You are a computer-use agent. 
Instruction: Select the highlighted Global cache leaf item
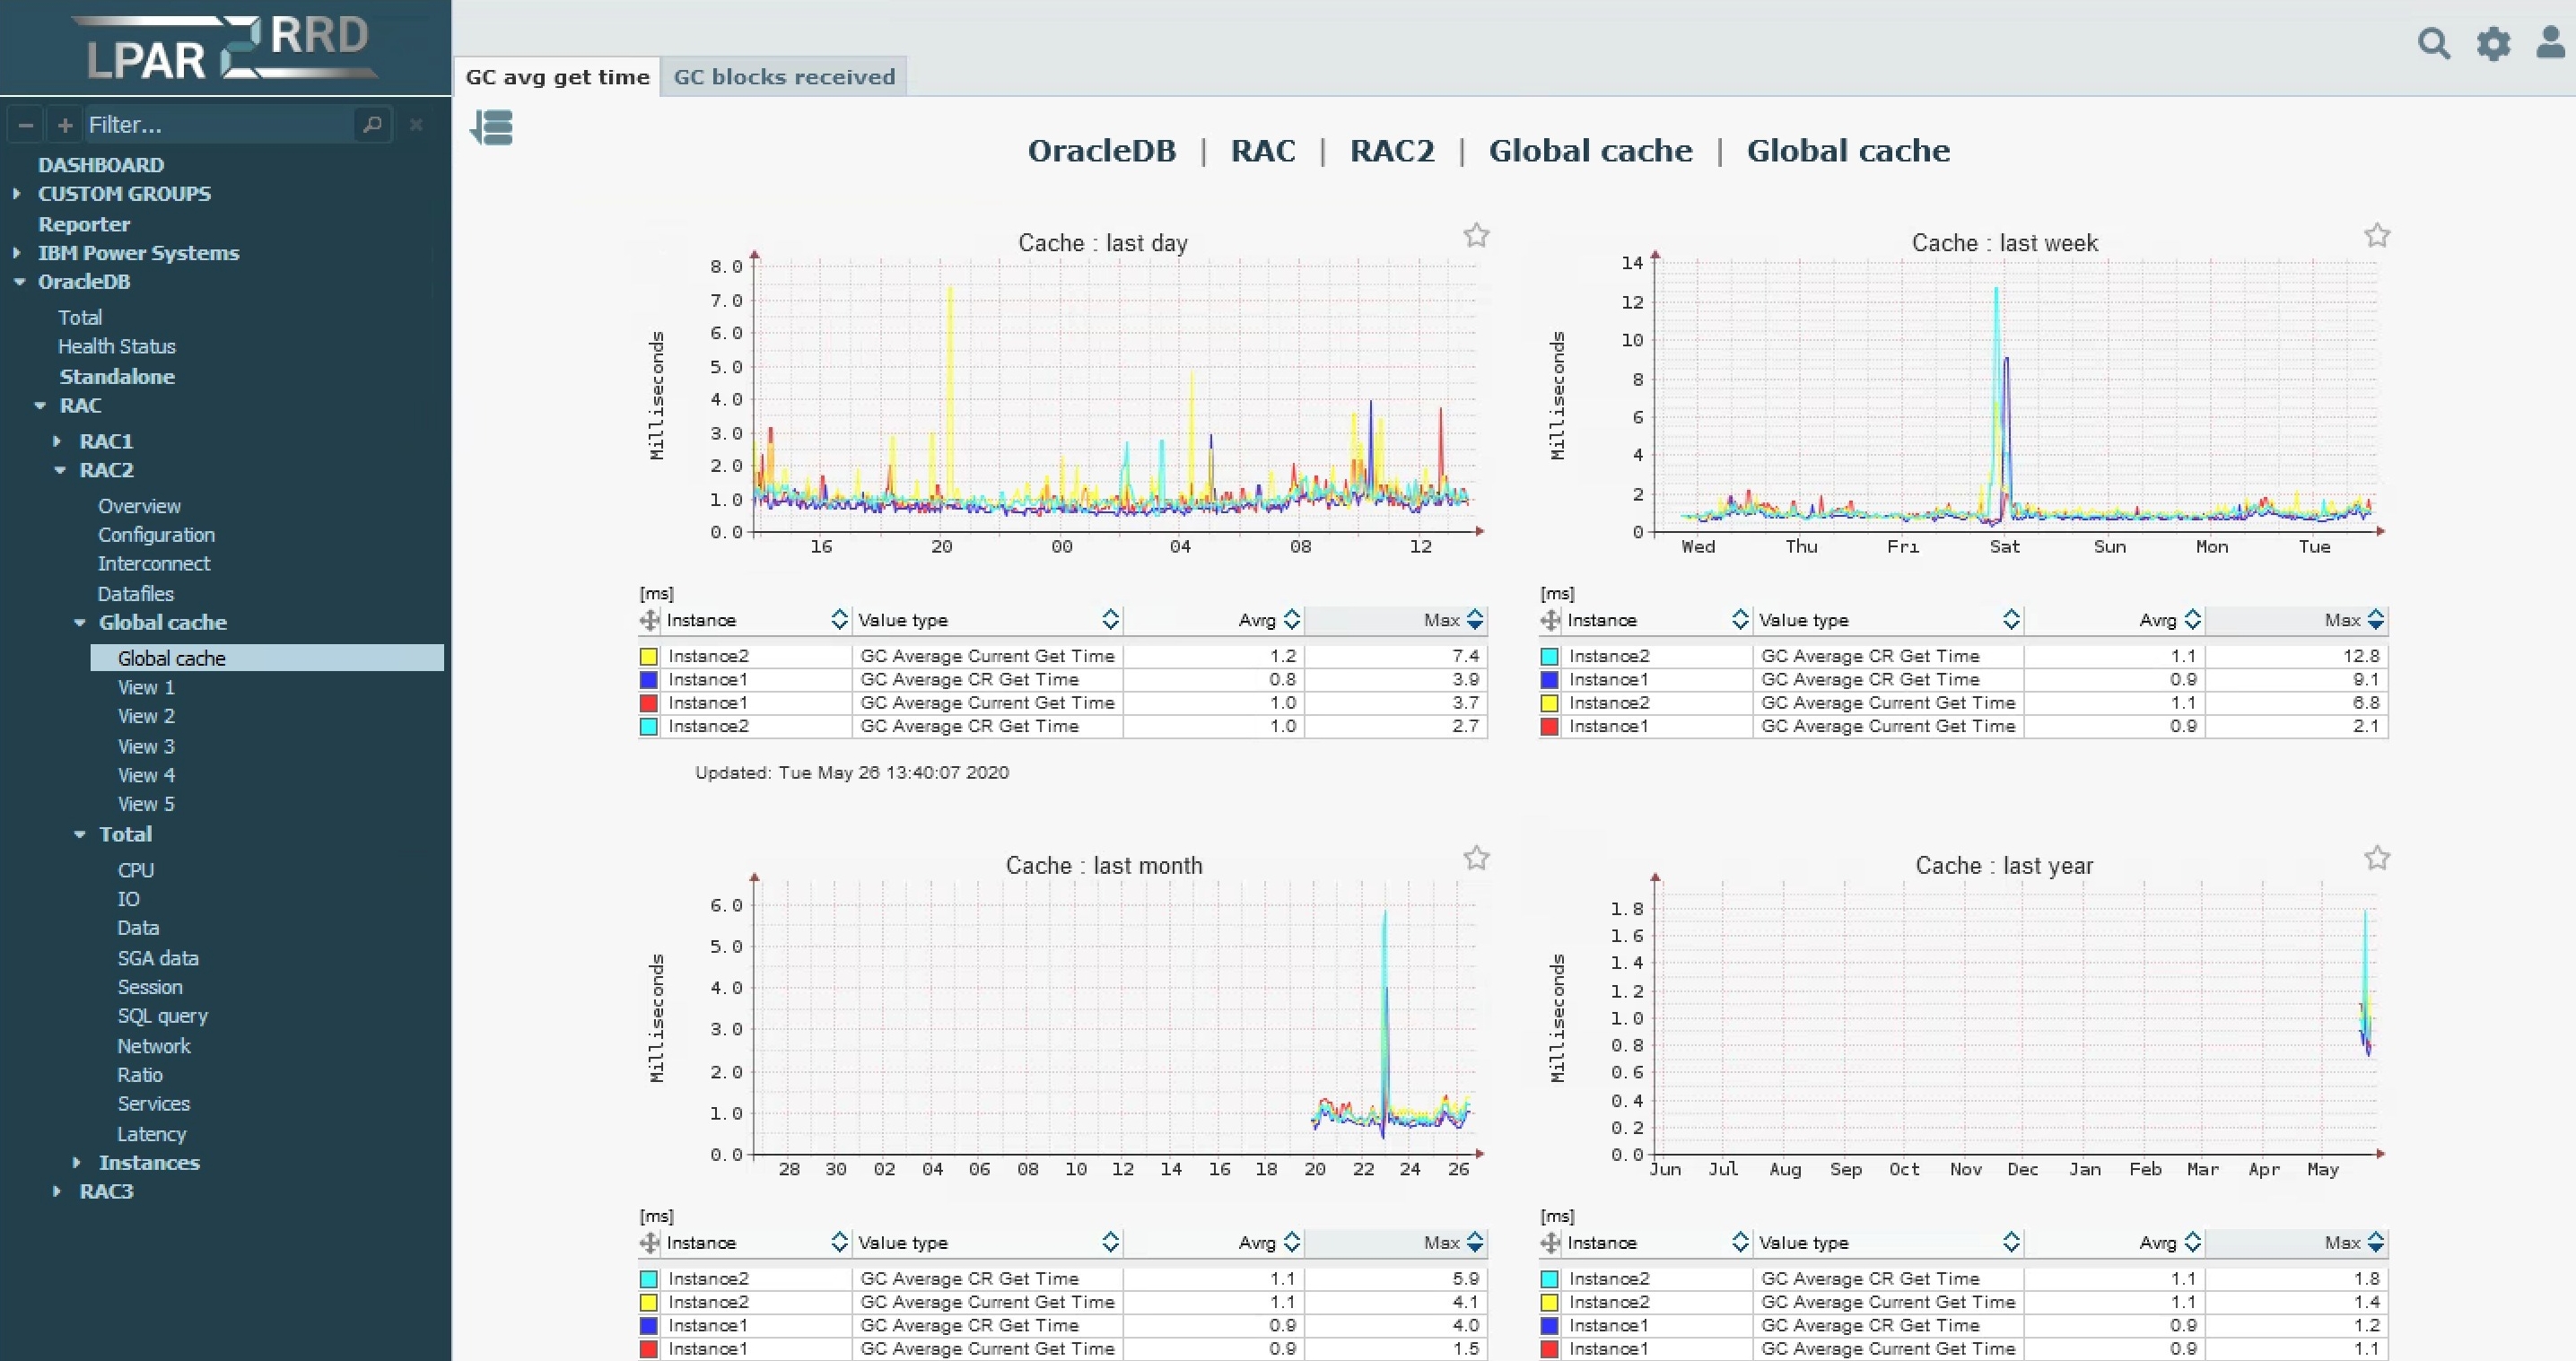267,658
